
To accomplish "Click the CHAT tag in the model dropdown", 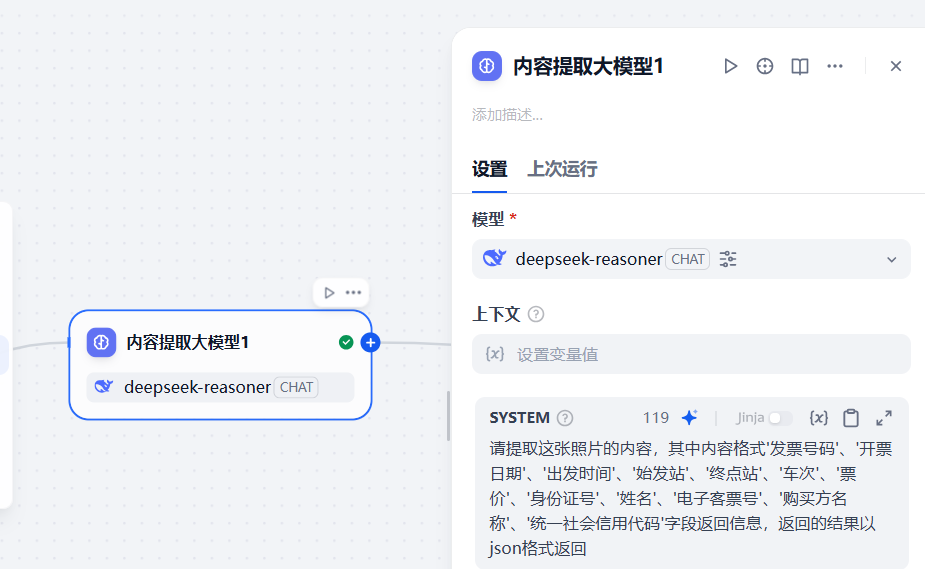I will 687,259.
